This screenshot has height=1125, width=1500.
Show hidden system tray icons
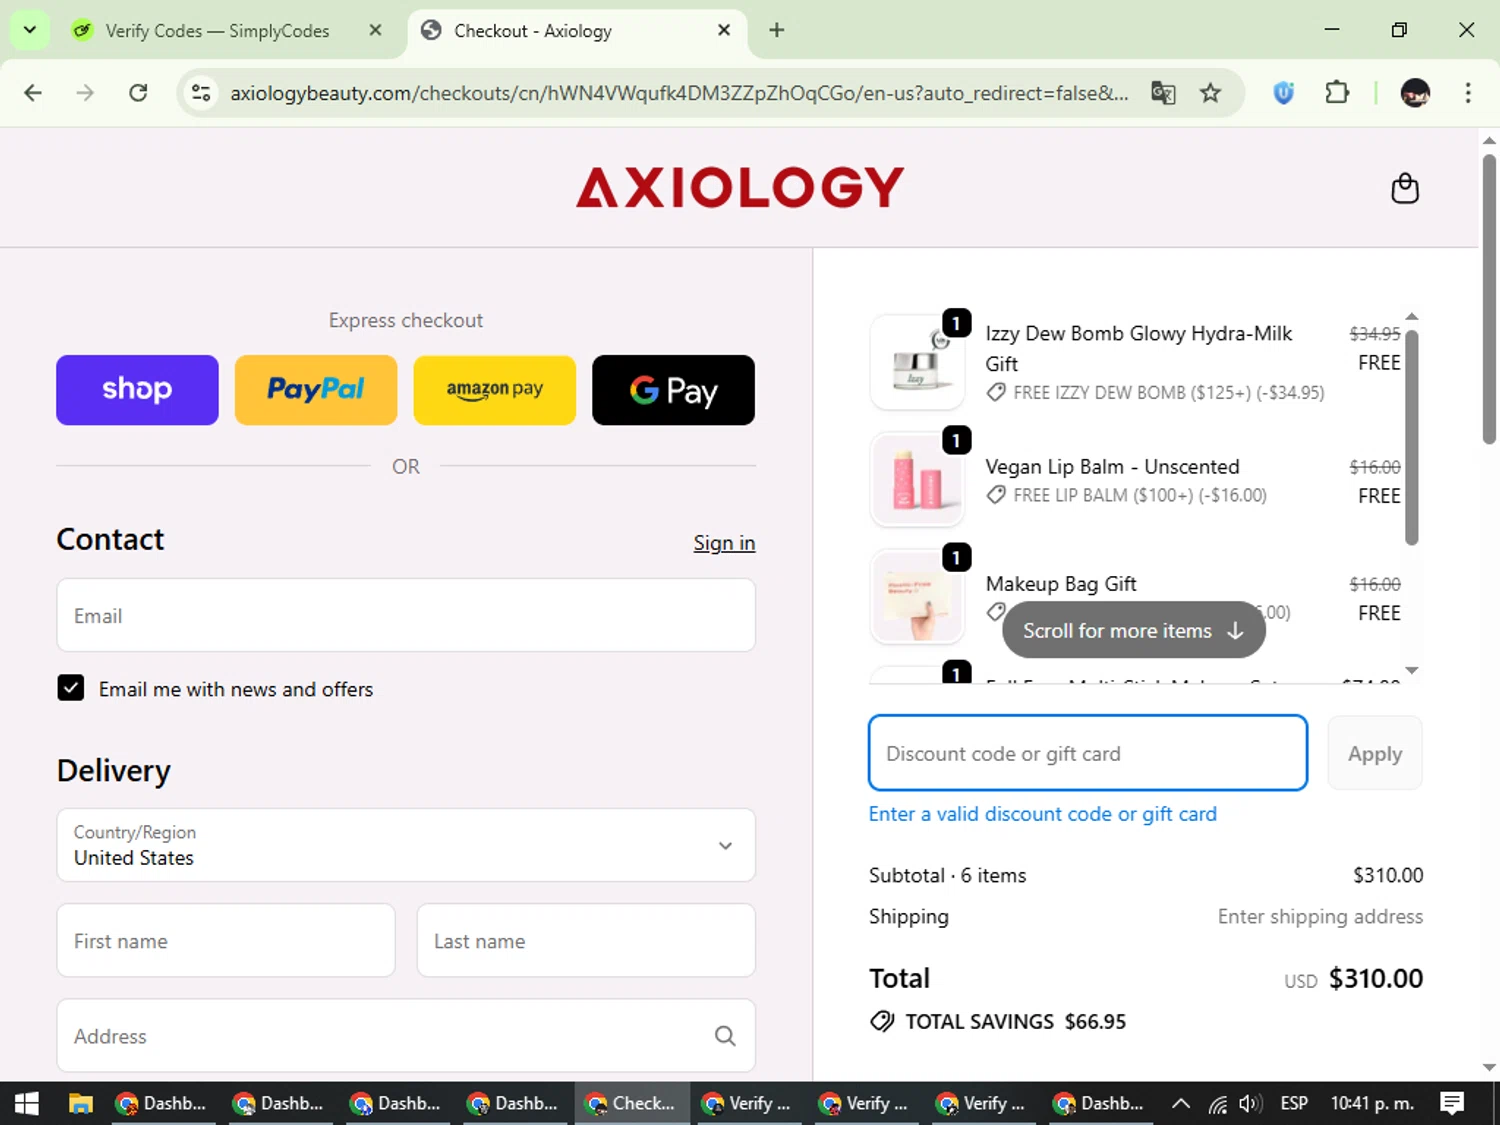1181,1103
